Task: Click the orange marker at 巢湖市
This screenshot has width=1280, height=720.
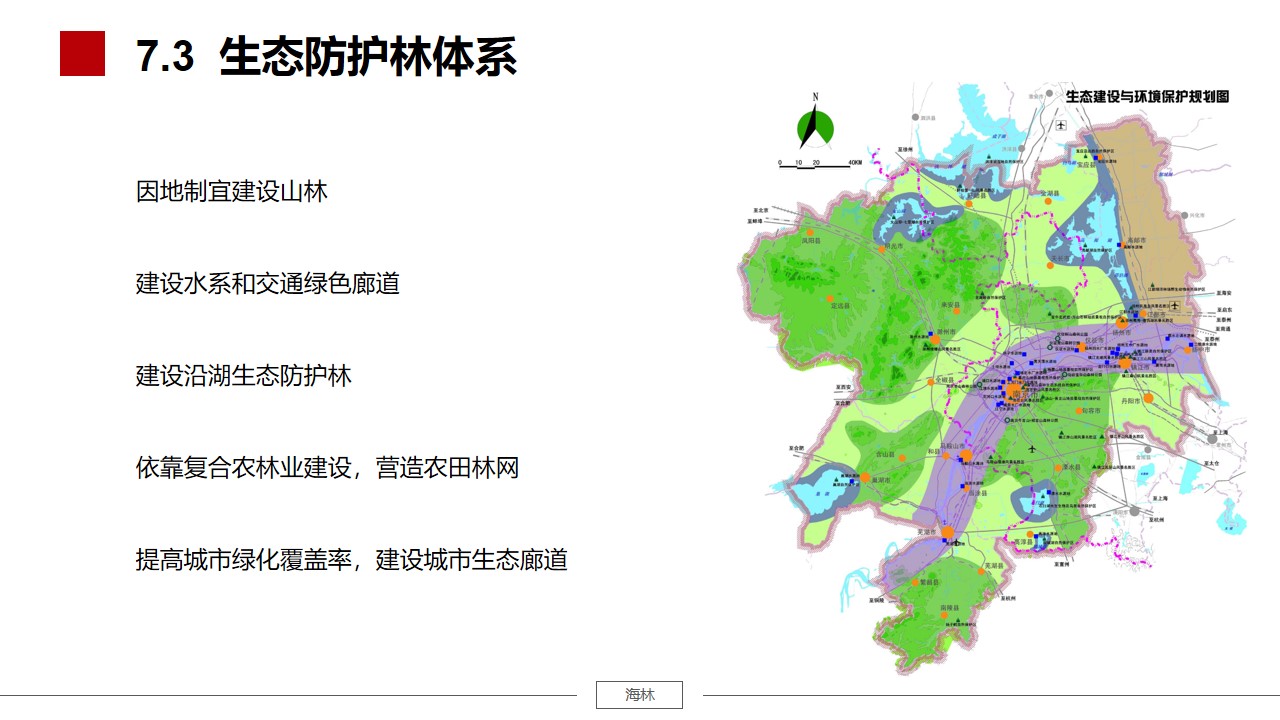Action: (x=864, y=479)
